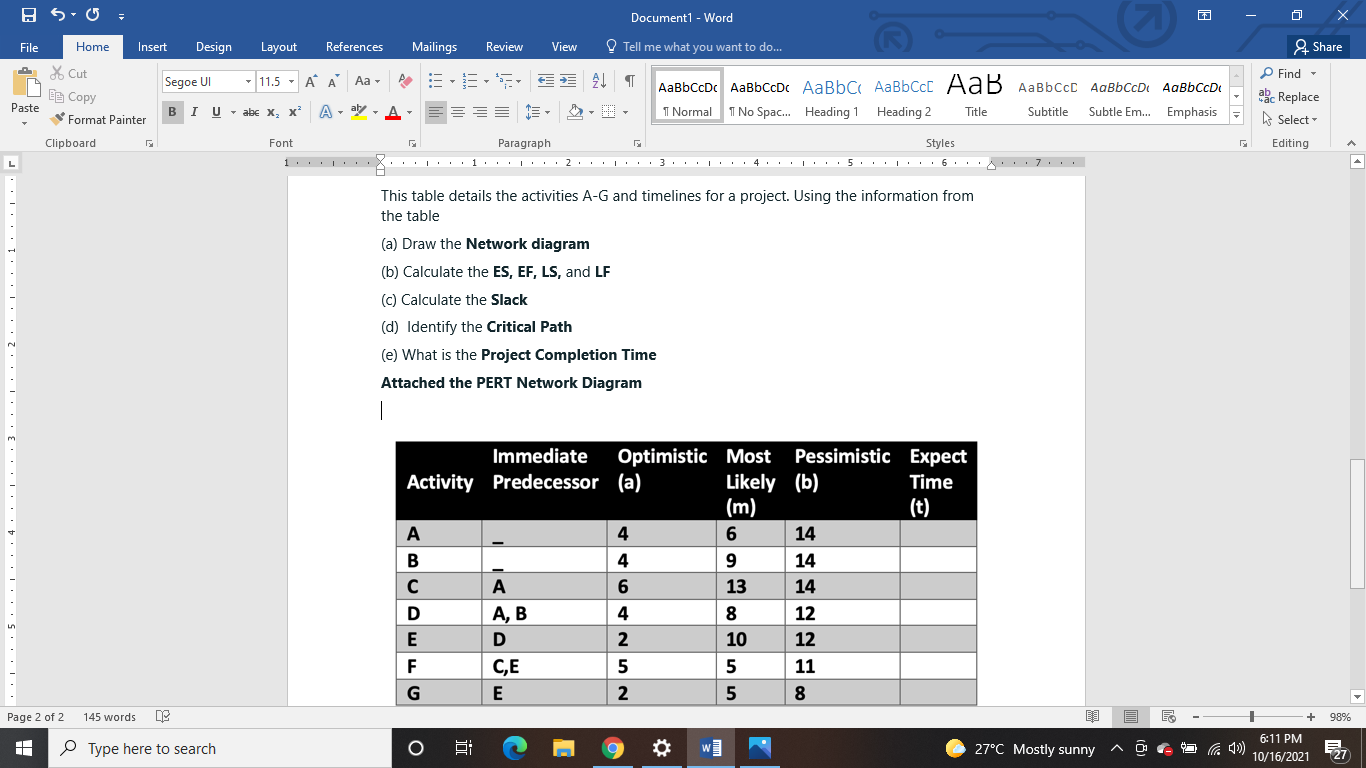Image resolution: width=1366 pixels, height=768 pixels.
Task: Adjust the zoom slider in status bar
Action: click(1252, 717)
